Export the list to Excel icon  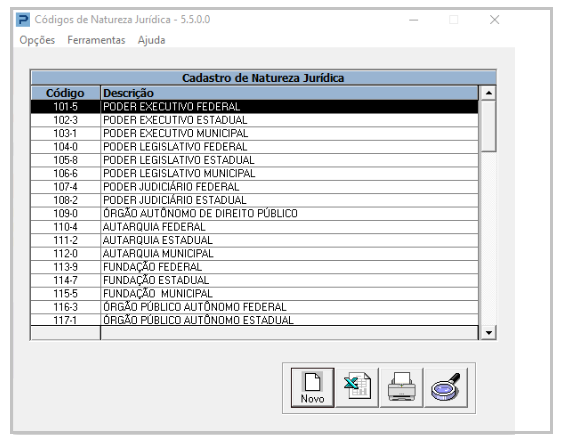coord(357,387)
